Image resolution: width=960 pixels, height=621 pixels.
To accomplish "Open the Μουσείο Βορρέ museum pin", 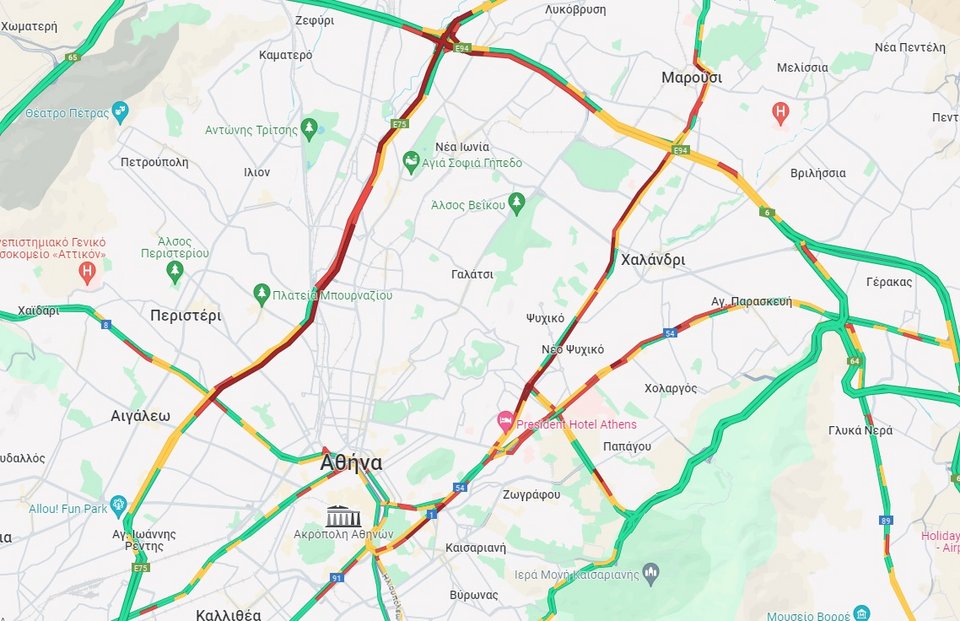I will pos(861,614).
